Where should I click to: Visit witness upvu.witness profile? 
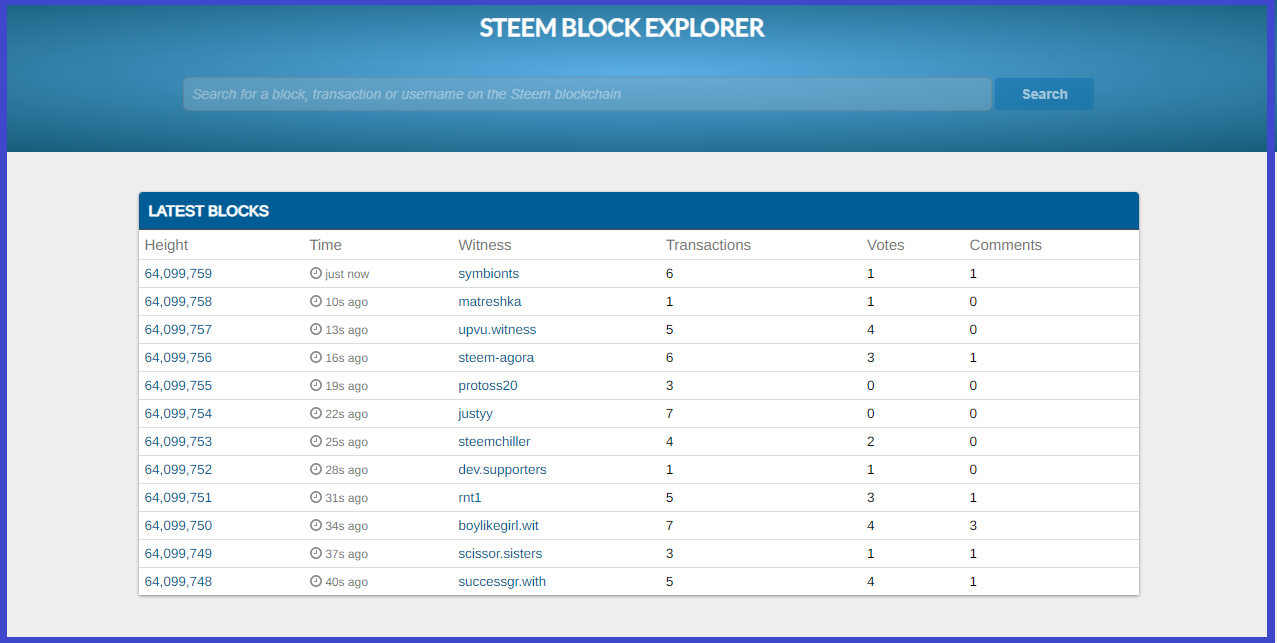(497, 329)
